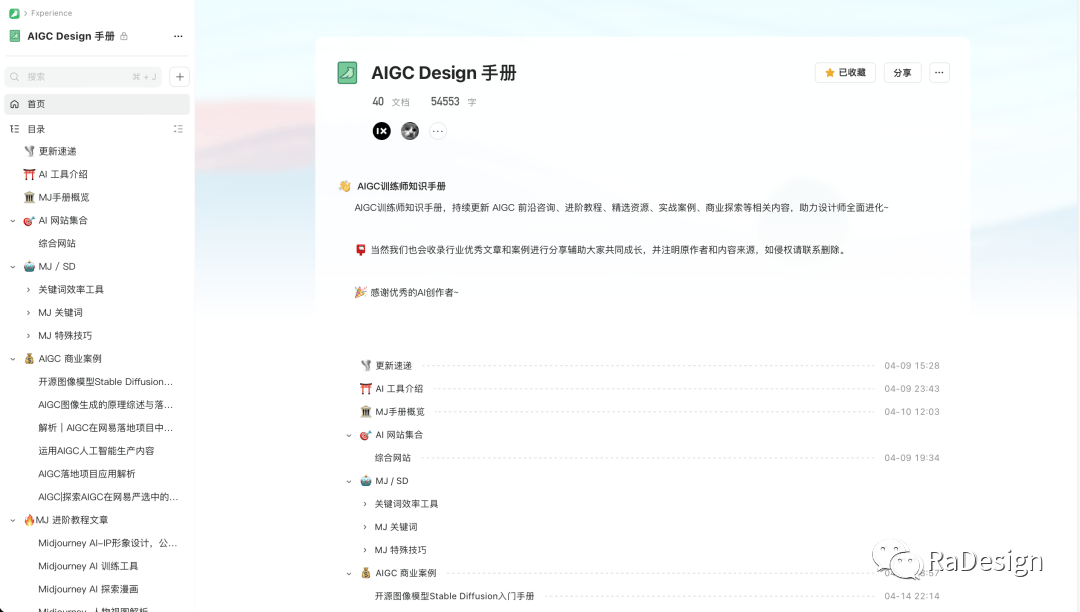The height and width of the screenshot is (612, 1080).
Task: Click the building icon beside sidebar MJ手册概览
Action: tap(29, 197)
